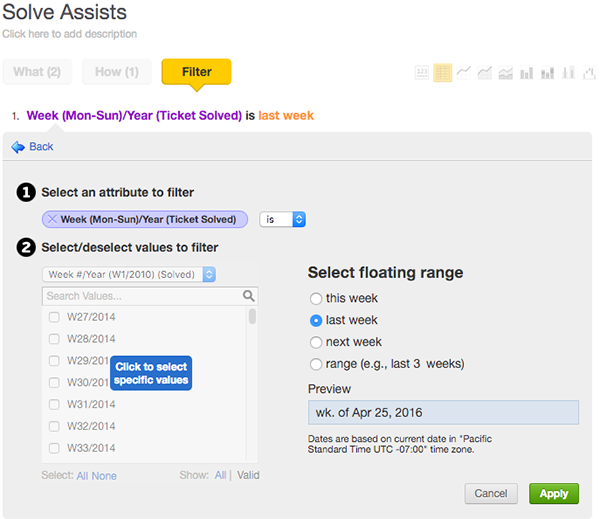Select the headline number report type icon

422,73
